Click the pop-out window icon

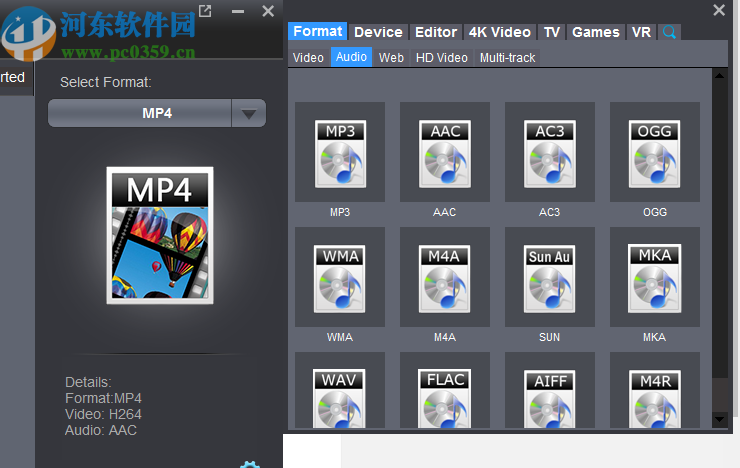point(205,10)
